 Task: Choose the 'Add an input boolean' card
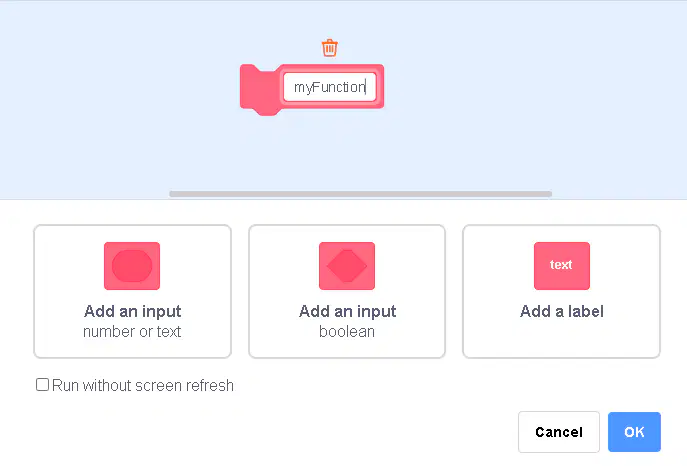tap(347, 291)
